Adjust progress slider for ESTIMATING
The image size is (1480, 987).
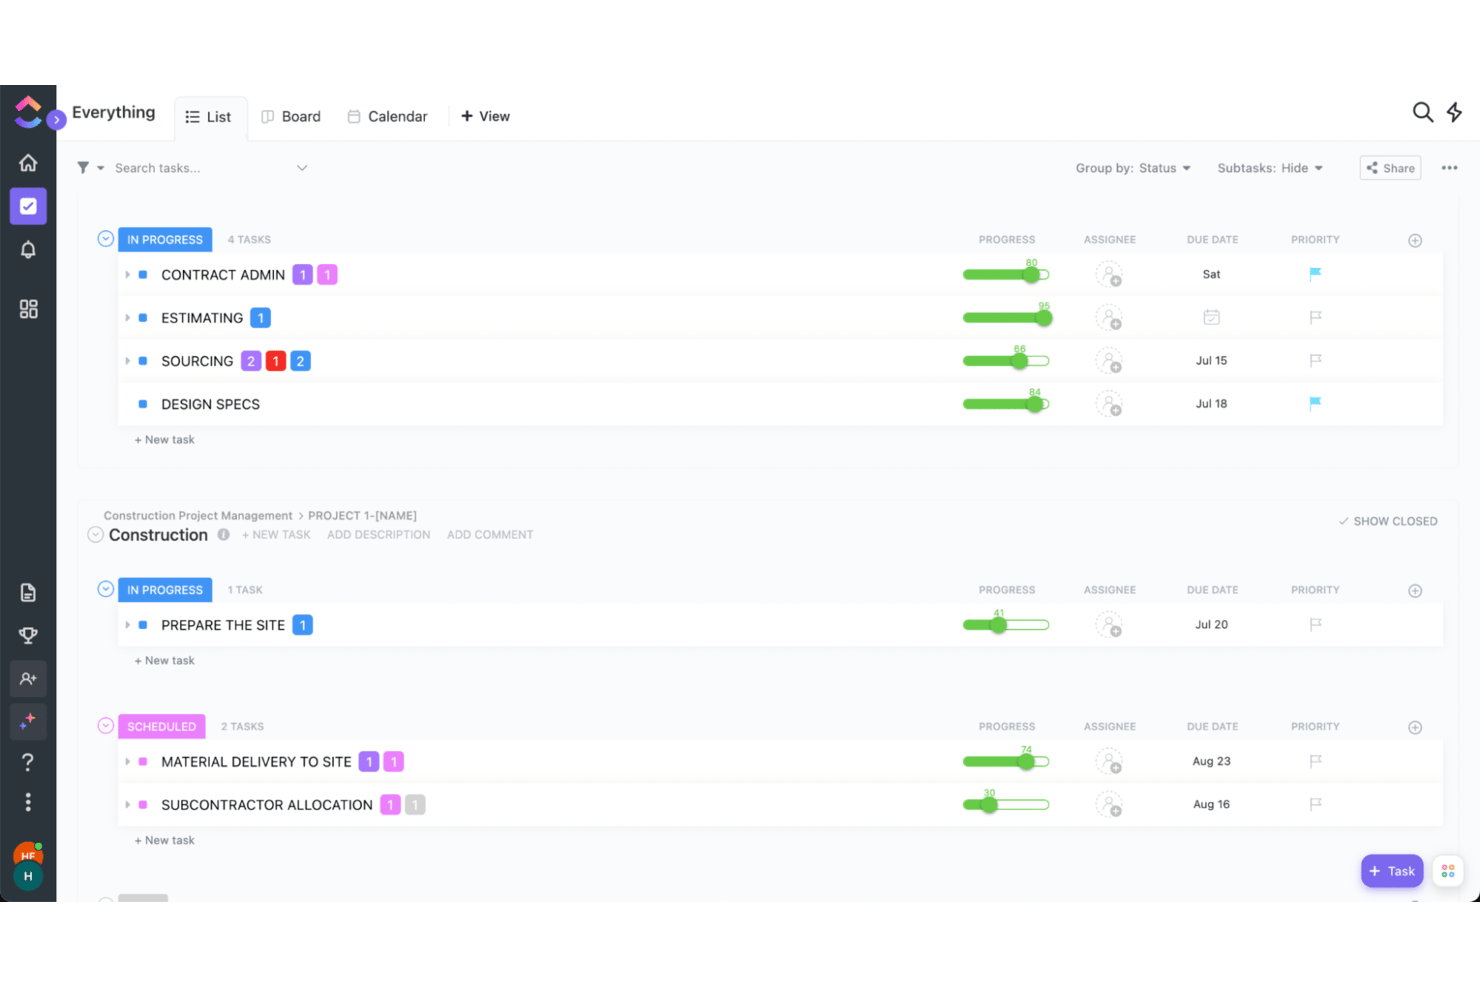coord(1006,318)
